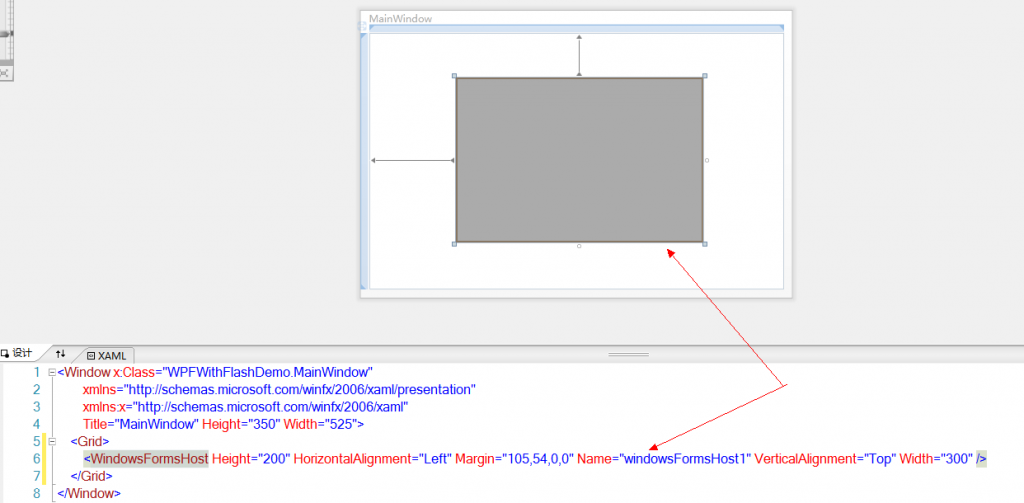The height and width of the screenshot is (503, 1024).
Task: Click line number 8 in the gutter
Action: (36, 493)
